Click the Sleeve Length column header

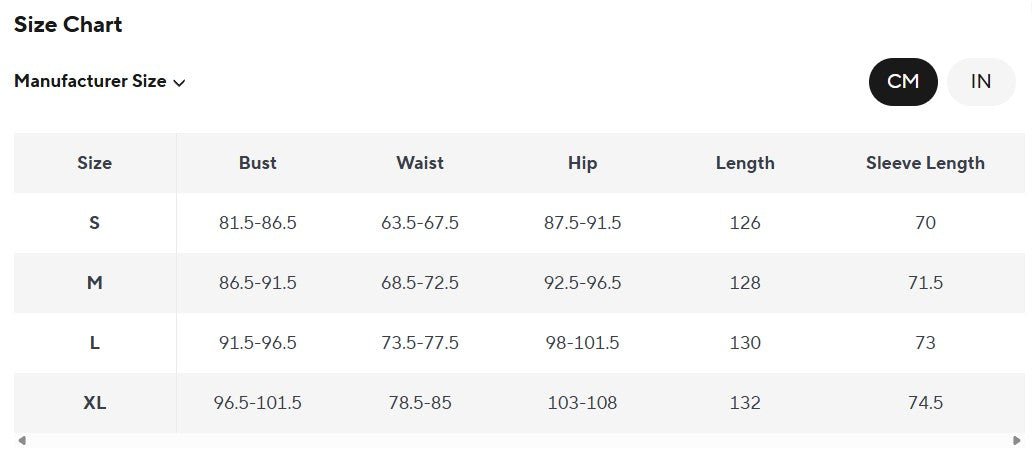point(925,163)
